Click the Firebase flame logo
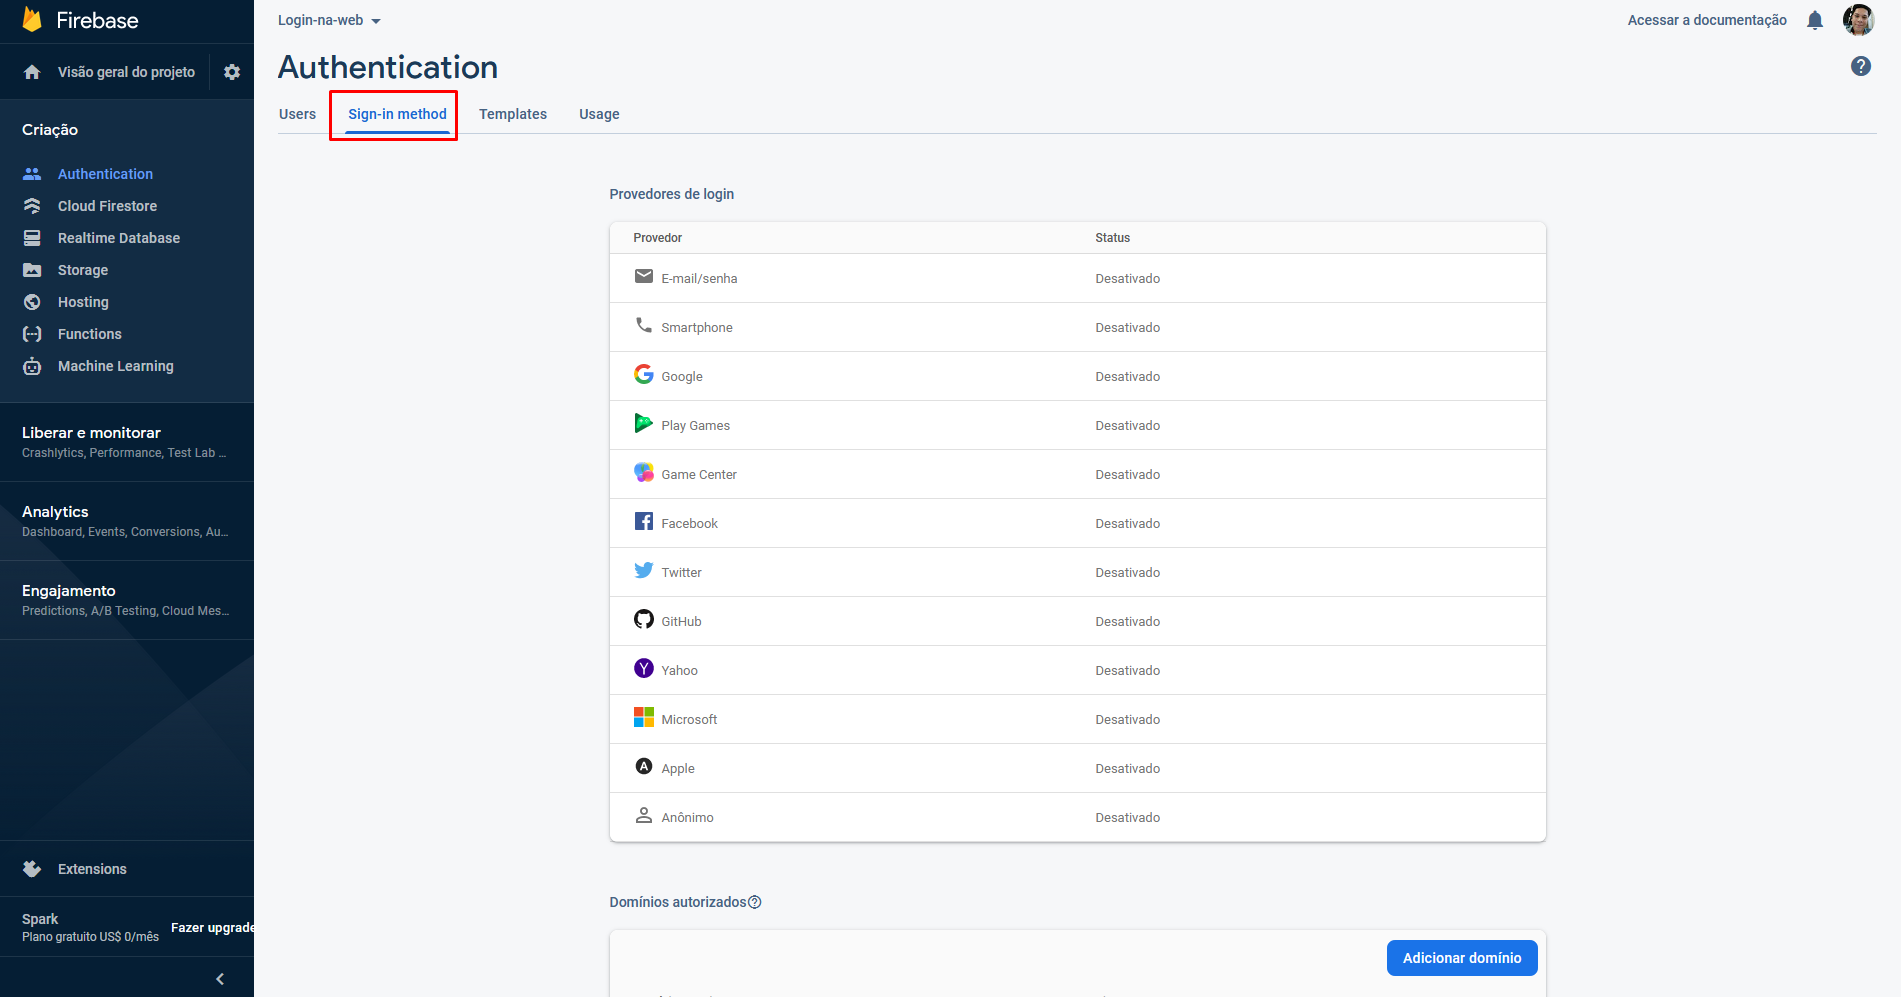 32,20
